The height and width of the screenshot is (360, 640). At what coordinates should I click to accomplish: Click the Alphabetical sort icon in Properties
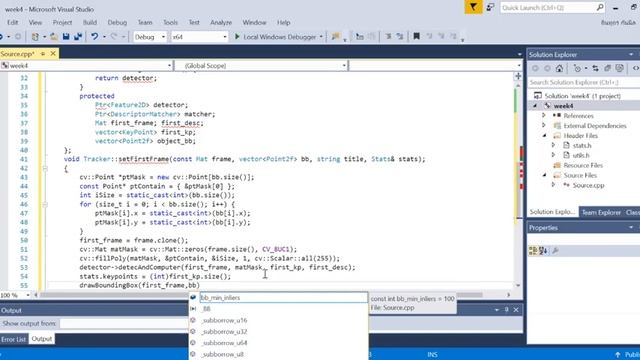543,250
